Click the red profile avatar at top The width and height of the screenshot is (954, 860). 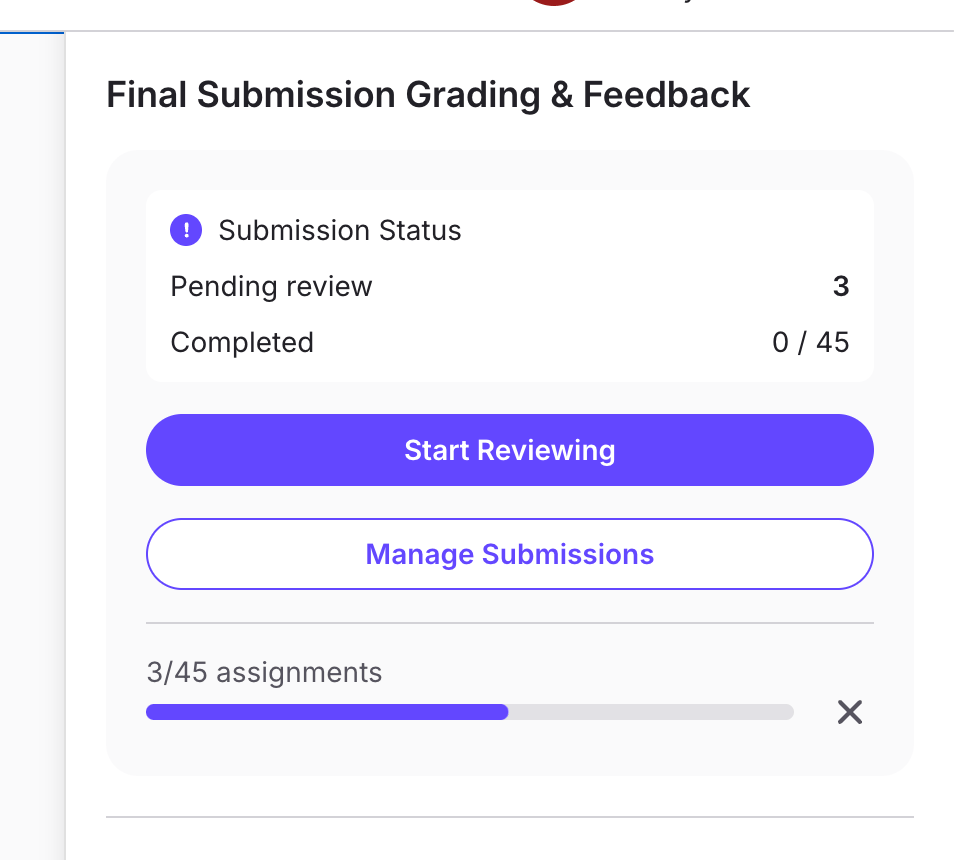point(554,2)
